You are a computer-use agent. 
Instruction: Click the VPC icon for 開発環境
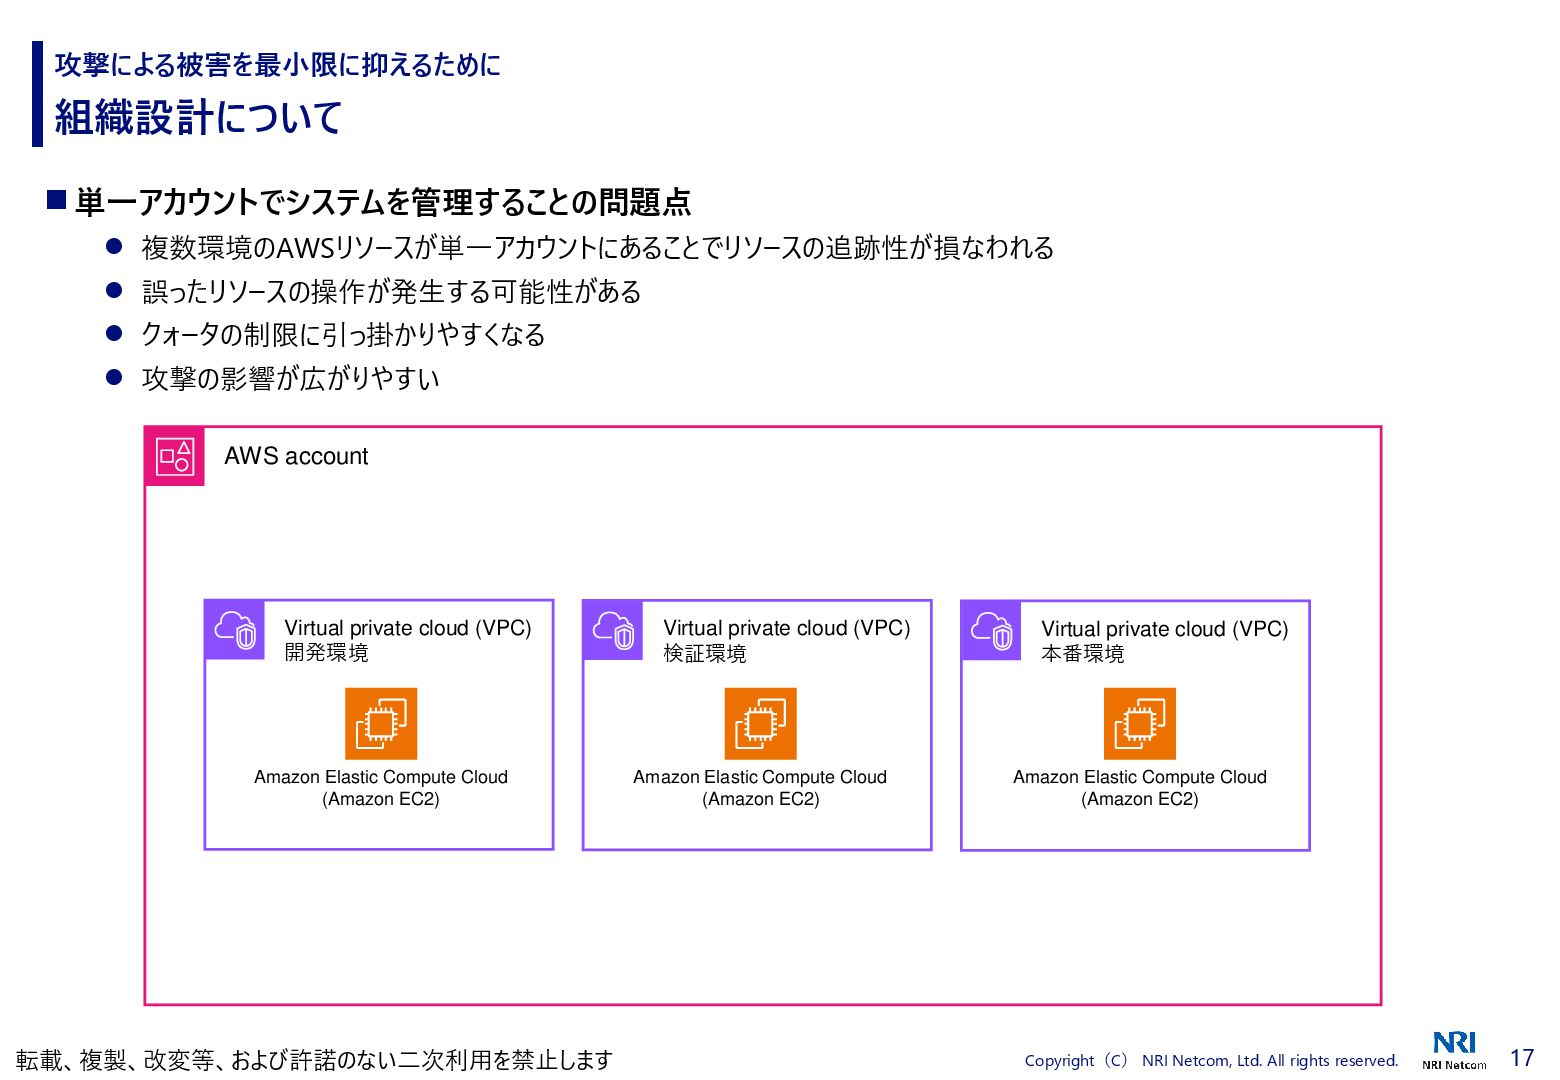pos(235,630)
